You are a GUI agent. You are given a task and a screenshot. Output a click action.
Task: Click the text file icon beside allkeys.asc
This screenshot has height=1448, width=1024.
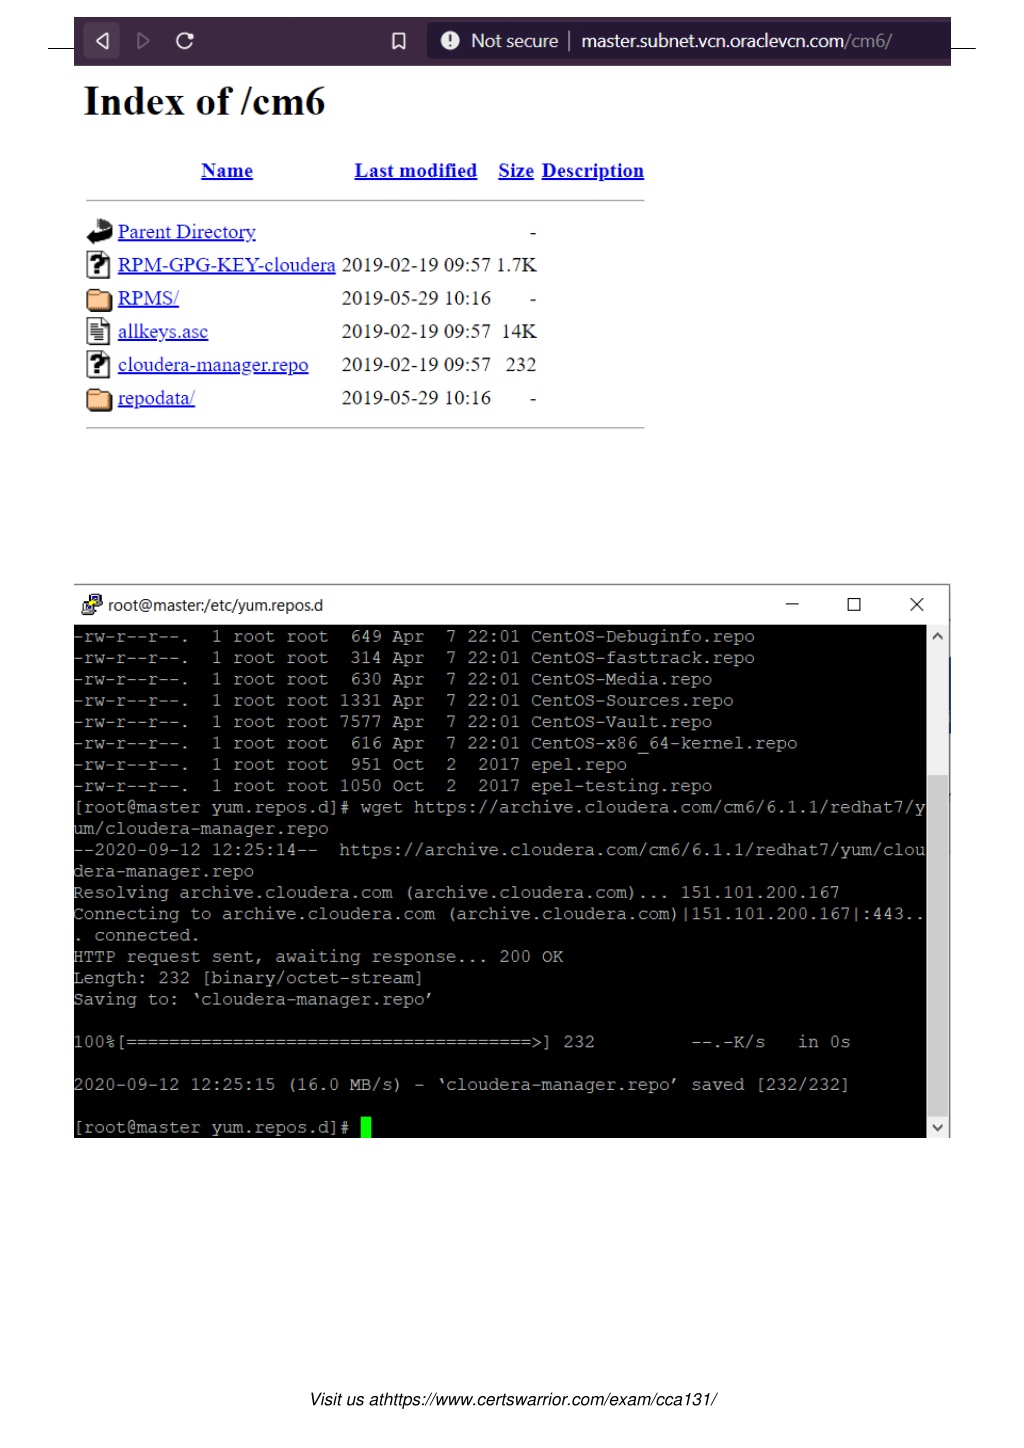click(x=98, y=331)
